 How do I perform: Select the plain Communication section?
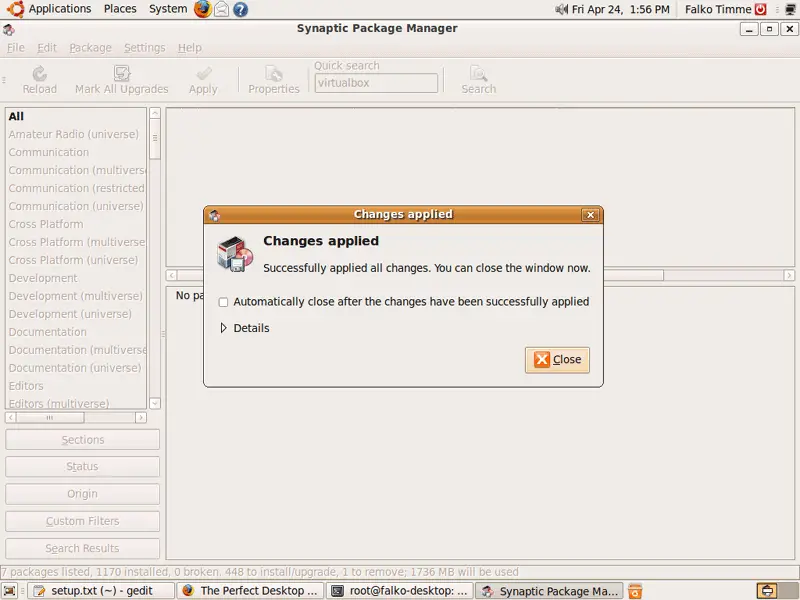[x=77, y=152]
